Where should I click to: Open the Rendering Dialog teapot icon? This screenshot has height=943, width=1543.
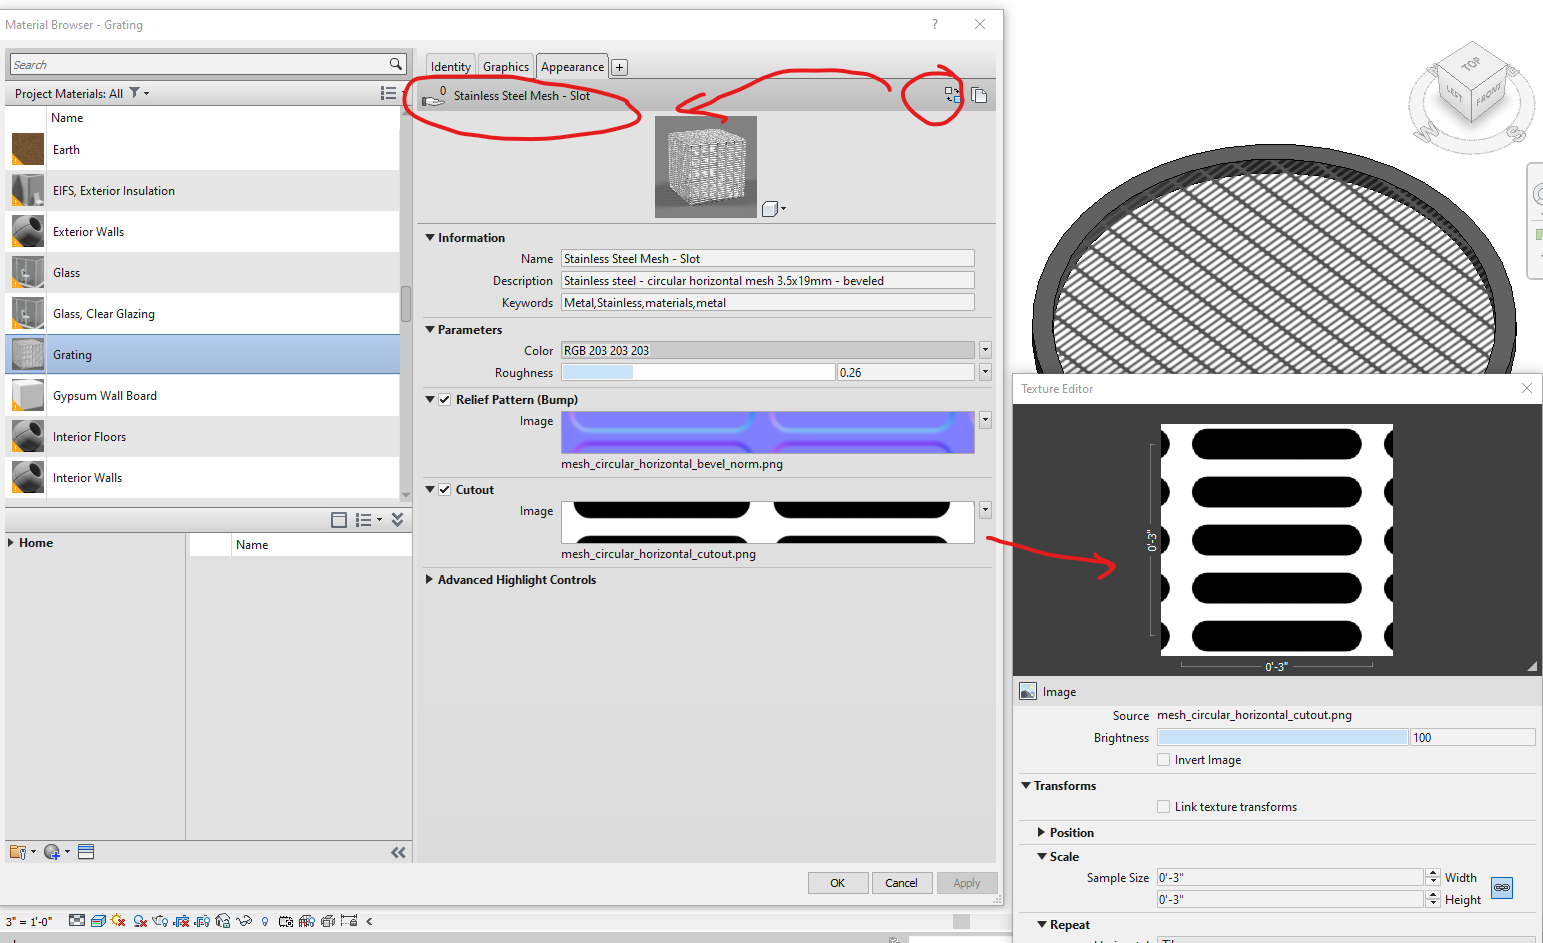tap(161, 921)
